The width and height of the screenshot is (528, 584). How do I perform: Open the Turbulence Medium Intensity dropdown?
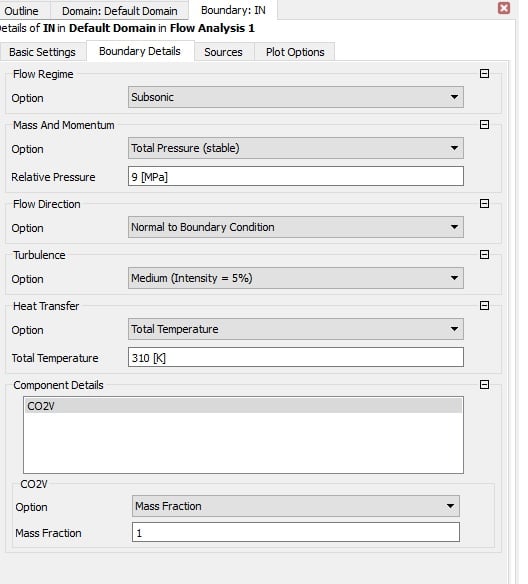296,278
